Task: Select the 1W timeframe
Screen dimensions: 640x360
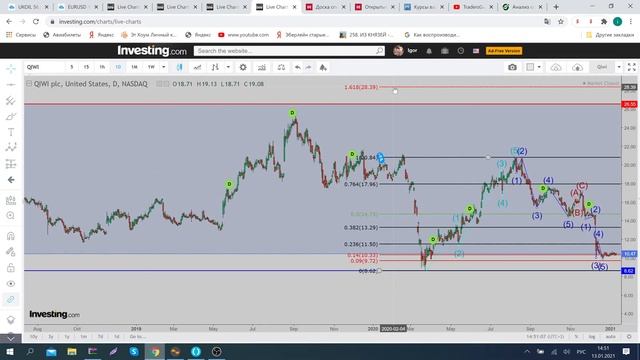Action: (151, 67)
